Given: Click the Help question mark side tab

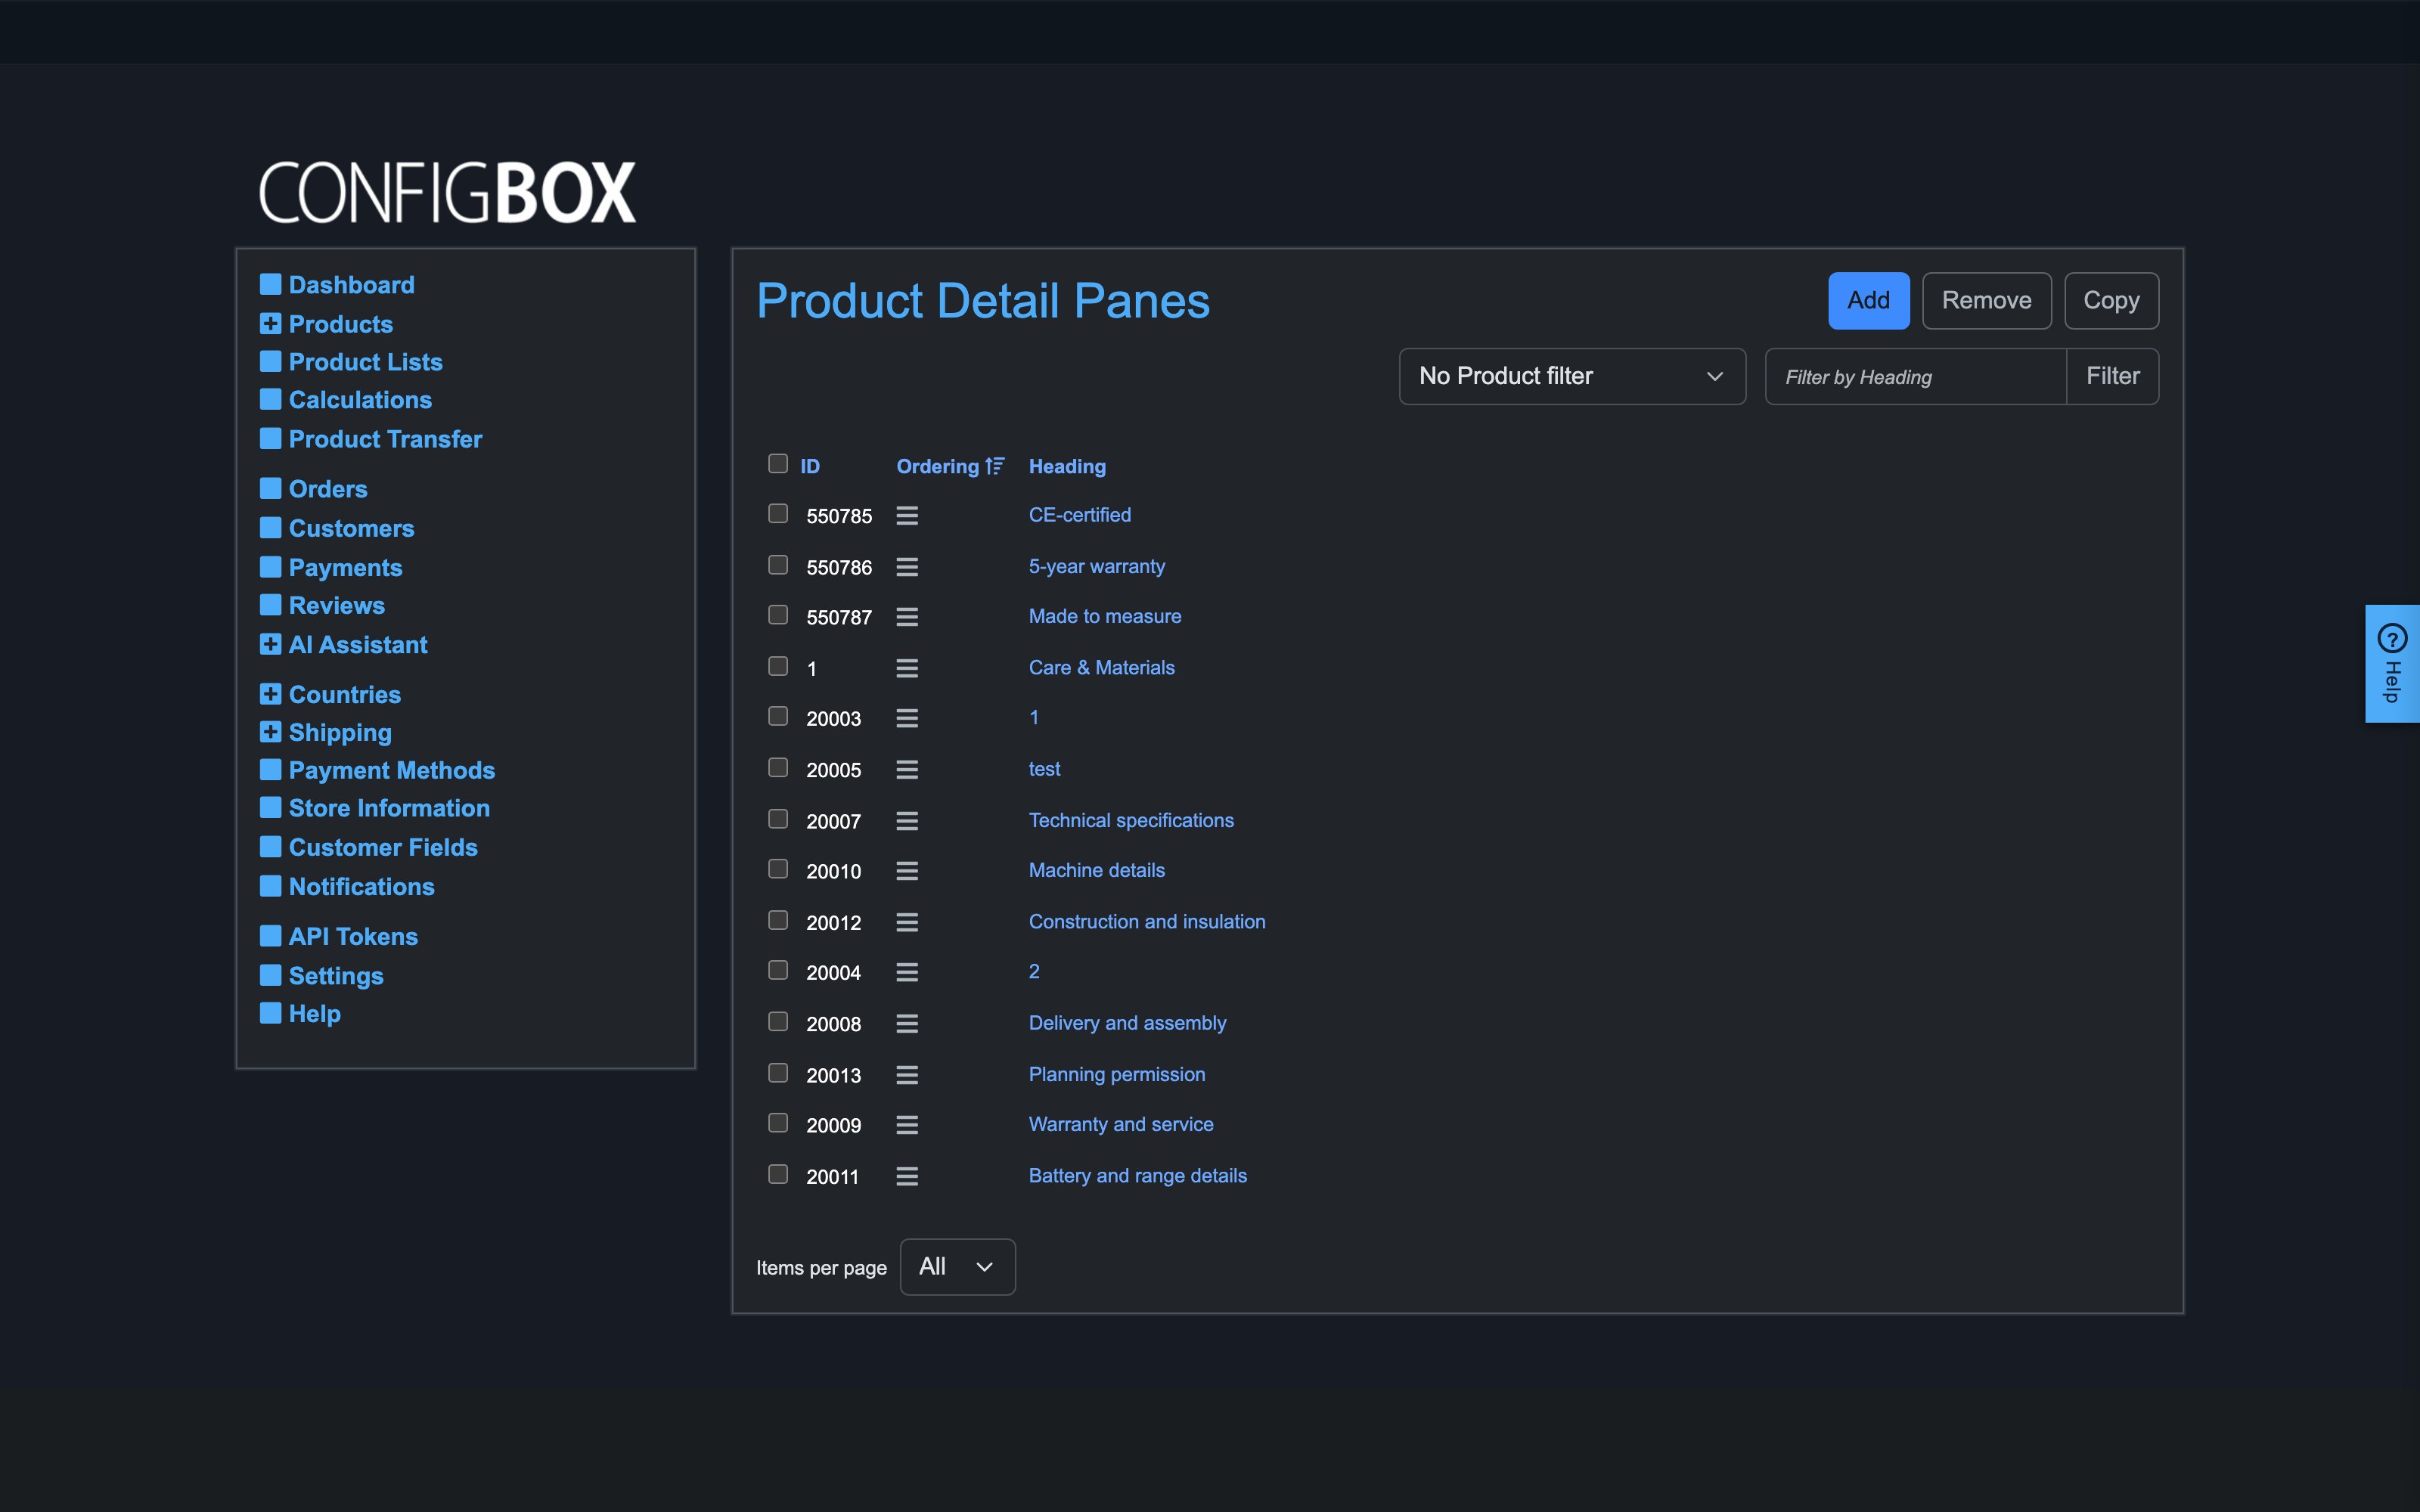Looking at the screenshot, I should [2392, 663].
